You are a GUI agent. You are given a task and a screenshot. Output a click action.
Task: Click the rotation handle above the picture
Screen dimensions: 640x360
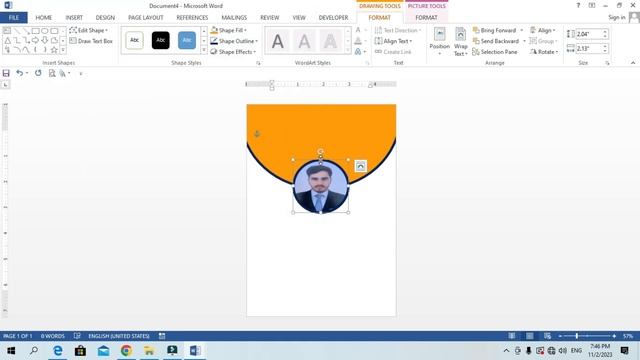point(320,151)
